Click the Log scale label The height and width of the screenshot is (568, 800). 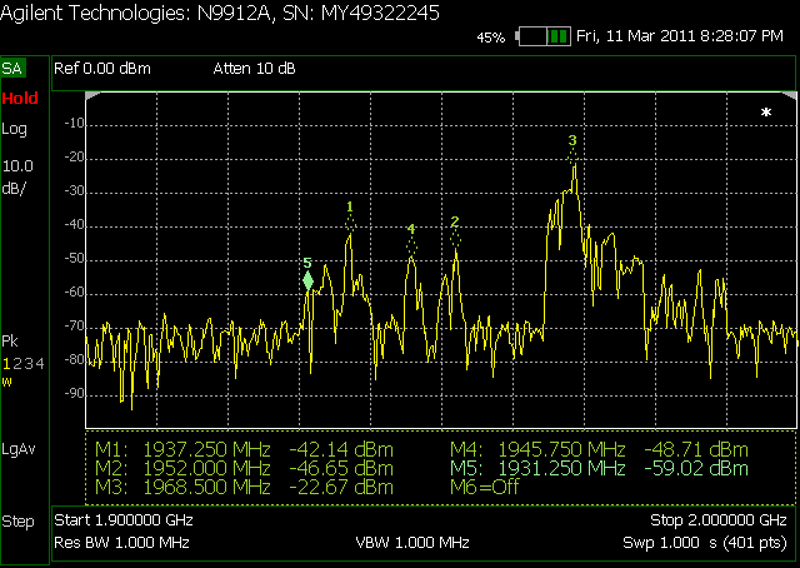14,129
